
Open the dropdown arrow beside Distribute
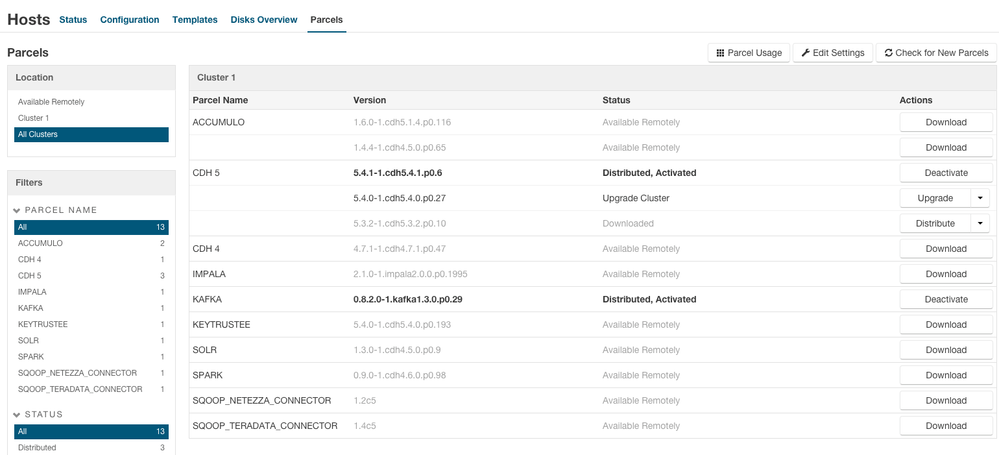(980, 224)
